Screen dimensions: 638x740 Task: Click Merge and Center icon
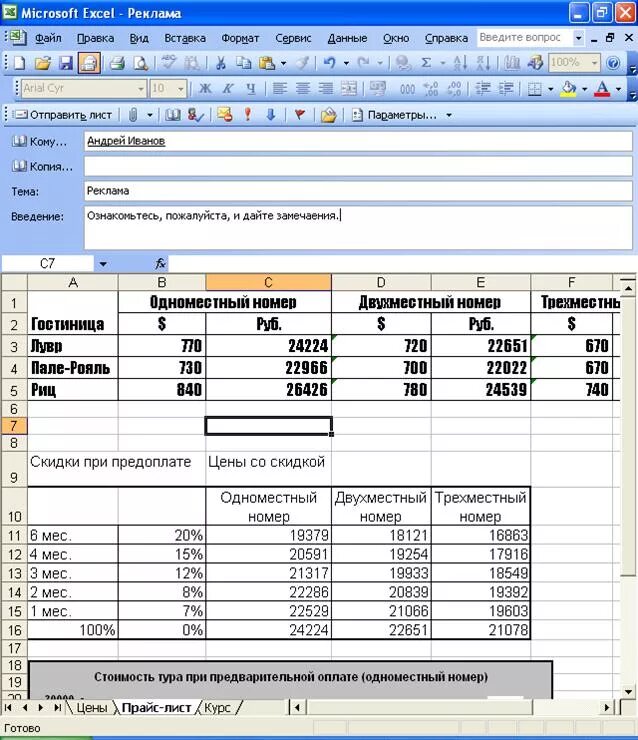pos(349,89)
